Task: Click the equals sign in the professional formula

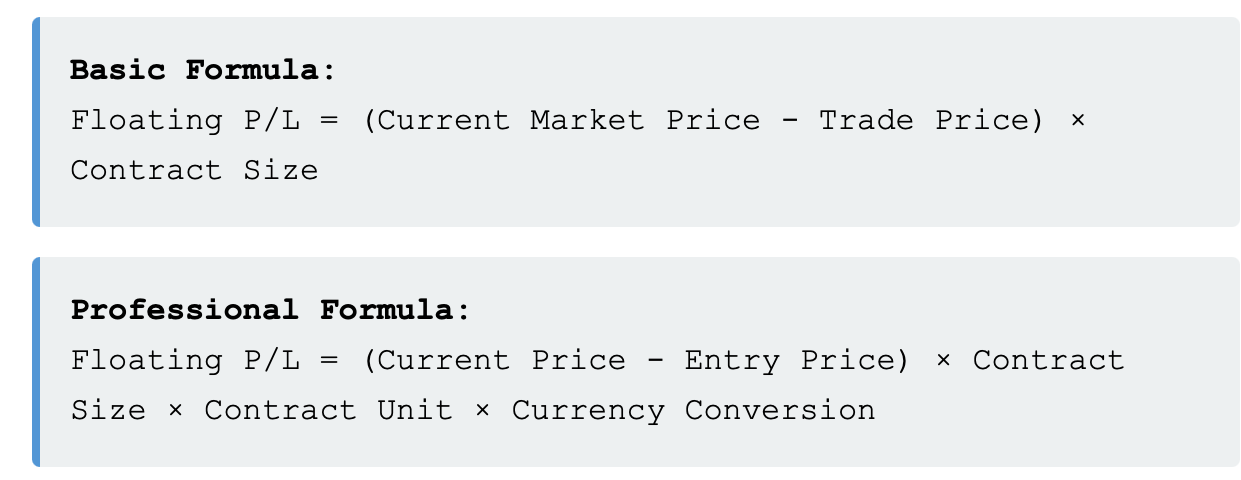Action: pos(329,360)
